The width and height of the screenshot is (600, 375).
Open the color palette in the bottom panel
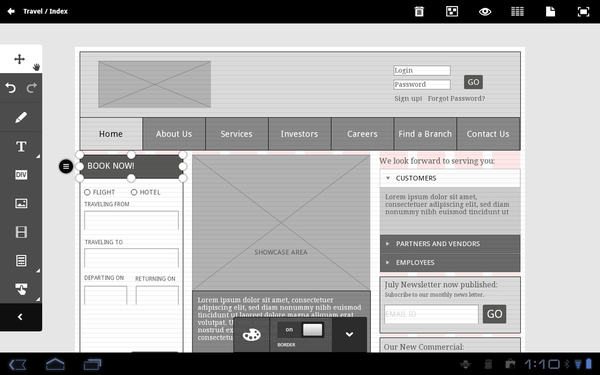tap(251, 335)
